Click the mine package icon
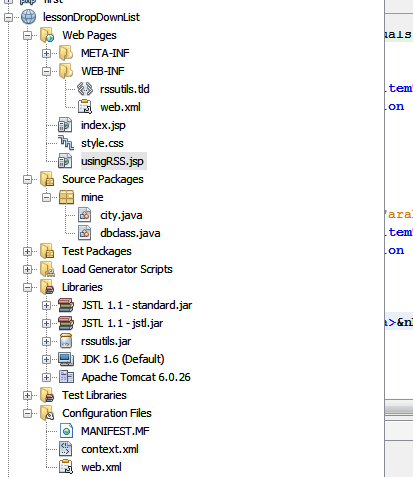413x477 pixels. pos(66,197)
